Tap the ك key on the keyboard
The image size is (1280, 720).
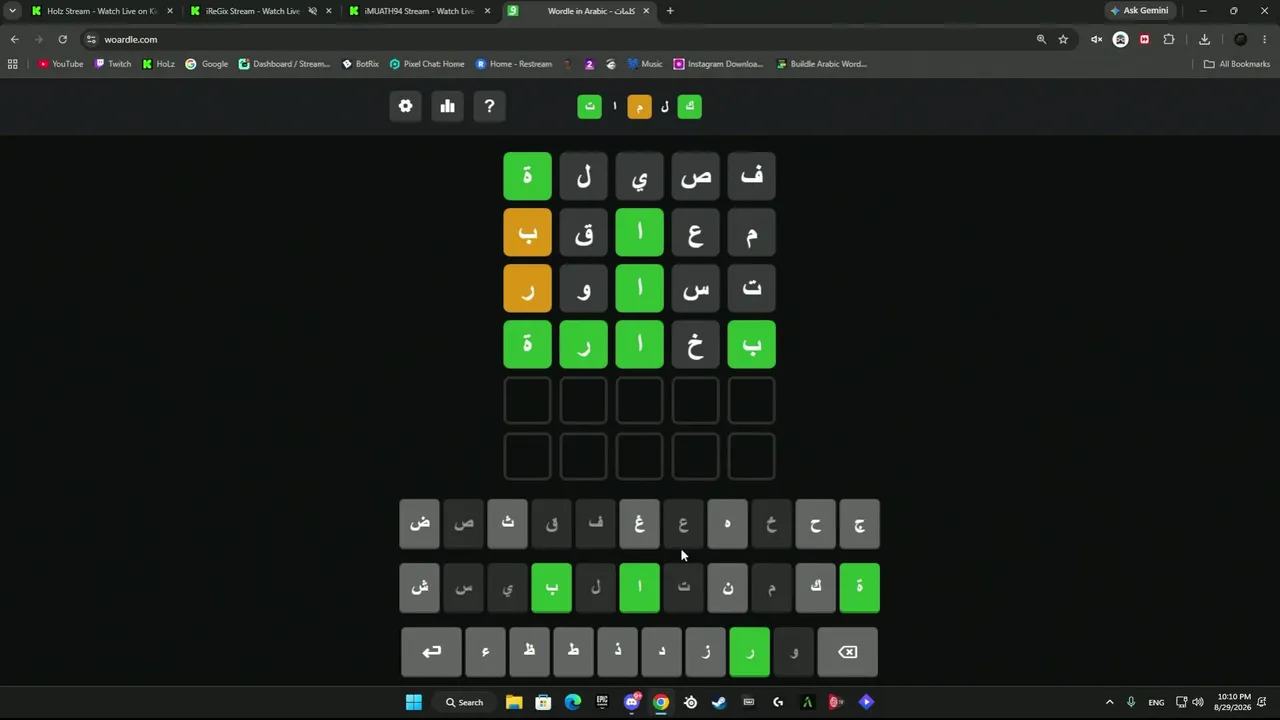[x=815, y=588]
